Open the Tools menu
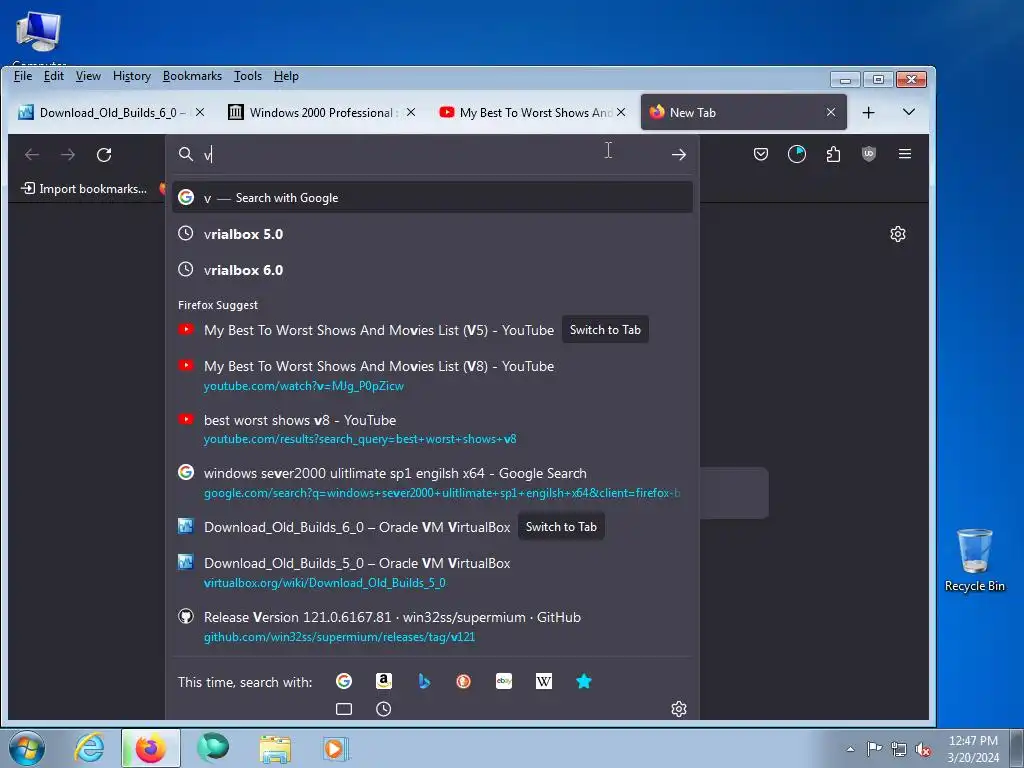The width and height of the screenshot is (1024, 768). pyautogui.click(x=248, y=76)
